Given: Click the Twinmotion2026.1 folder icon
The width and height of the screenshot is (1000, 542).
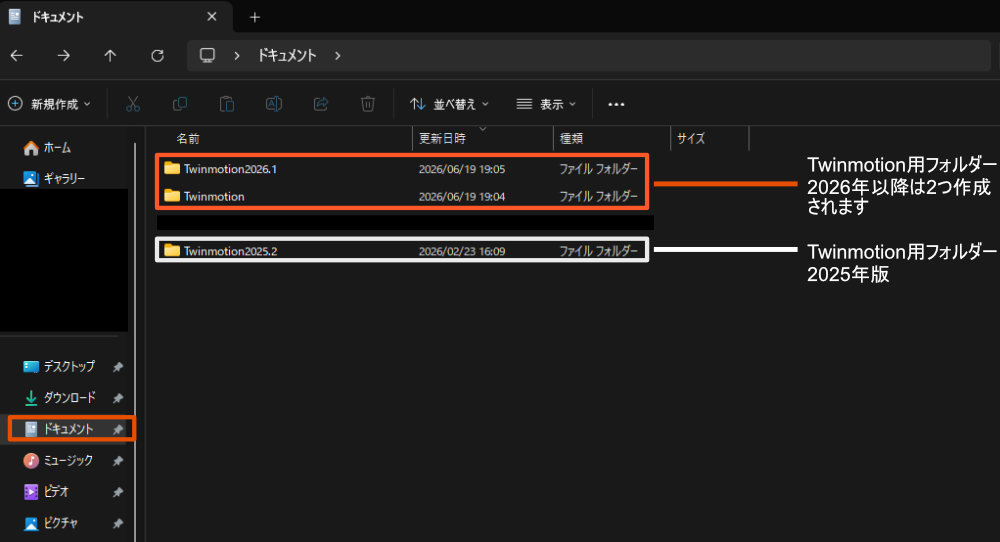Looking at the screenshot, I should 172,168.
